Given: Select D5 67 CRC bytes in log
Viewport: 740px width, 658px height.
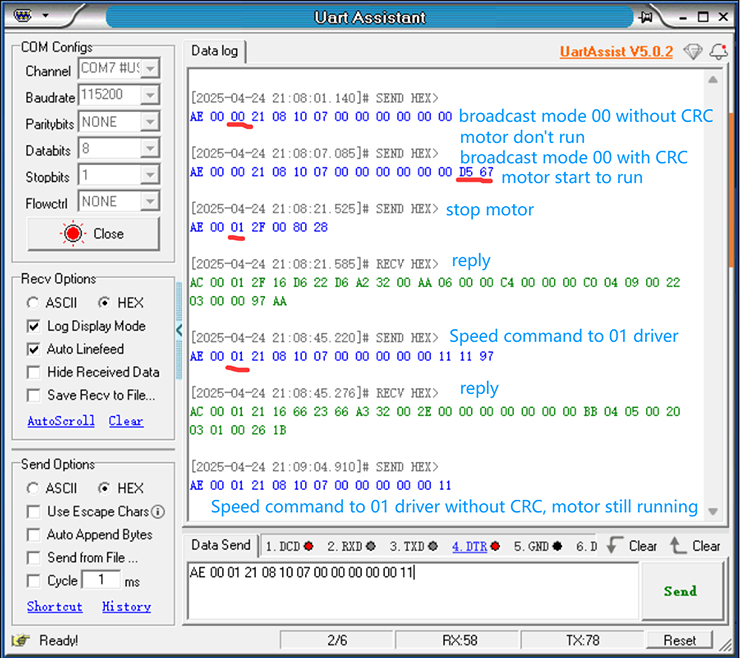Looking at the screenshot, I should [476, 172].
